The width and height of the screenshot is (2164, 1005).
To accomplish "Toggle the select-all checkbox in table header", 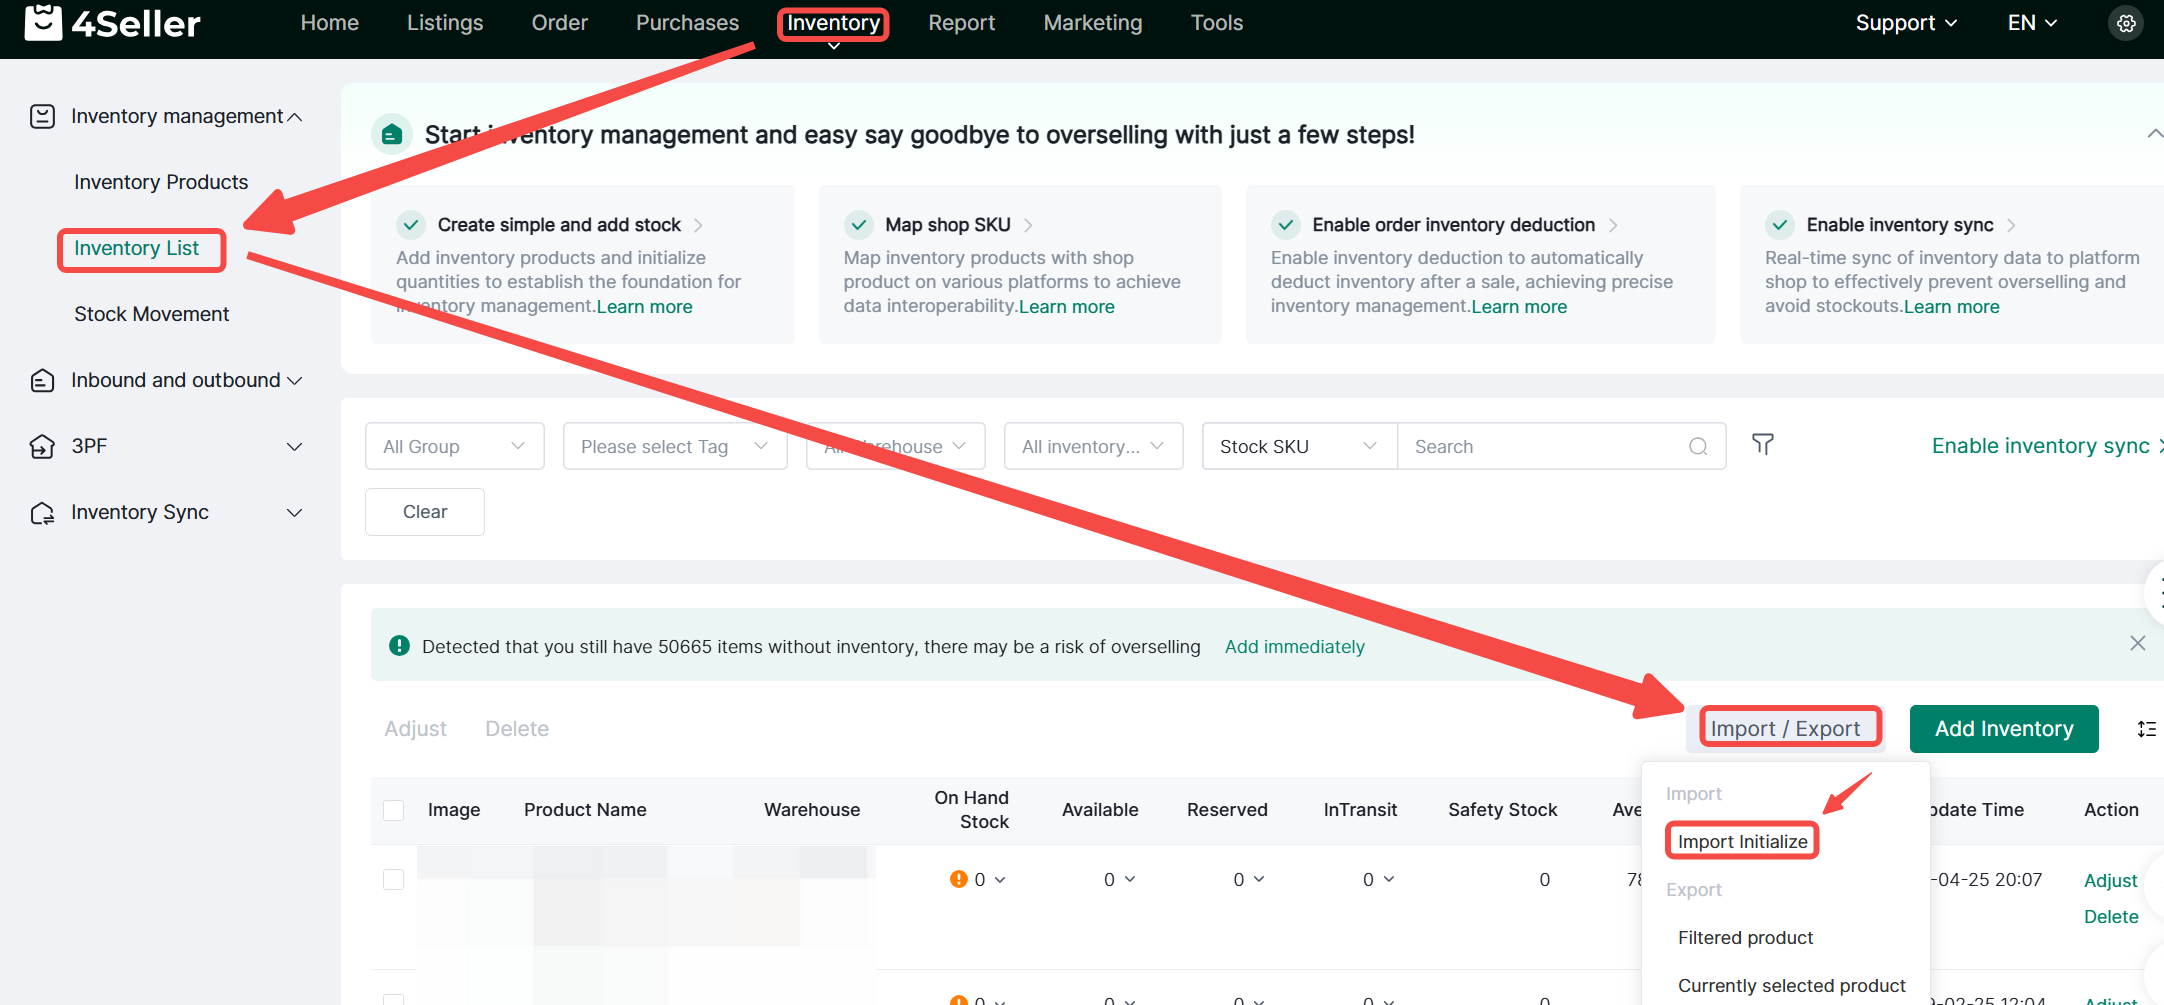I will [394, 810].
